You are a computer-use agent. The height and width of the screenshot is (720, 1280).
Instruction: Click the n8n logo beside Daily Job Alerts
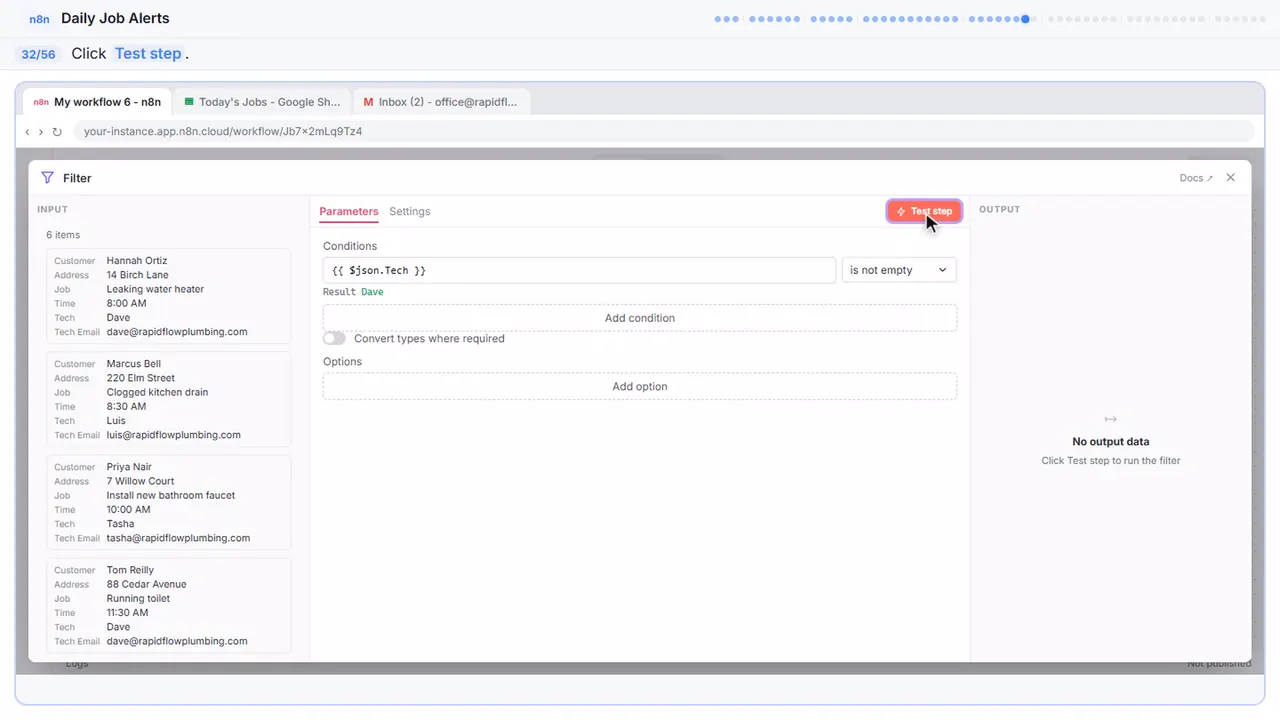[x=39, y=19]
